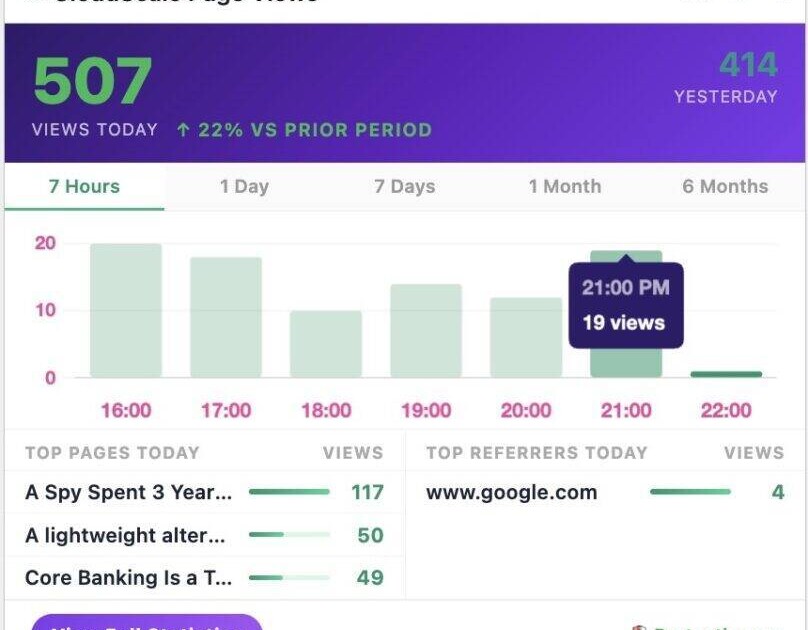Click the green up arrow beside 22%
The width and height of the screenshot is (808, 630).
[183, 130]
